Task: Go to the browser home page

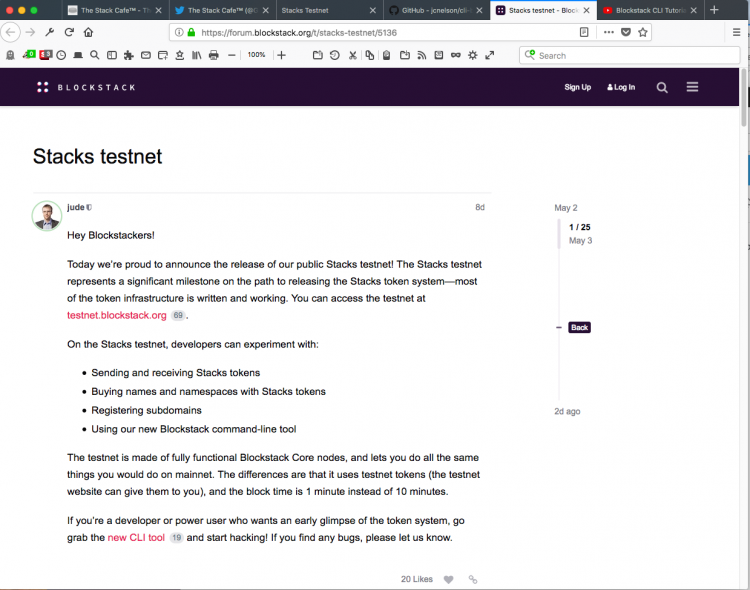Action: click(88, 33)
